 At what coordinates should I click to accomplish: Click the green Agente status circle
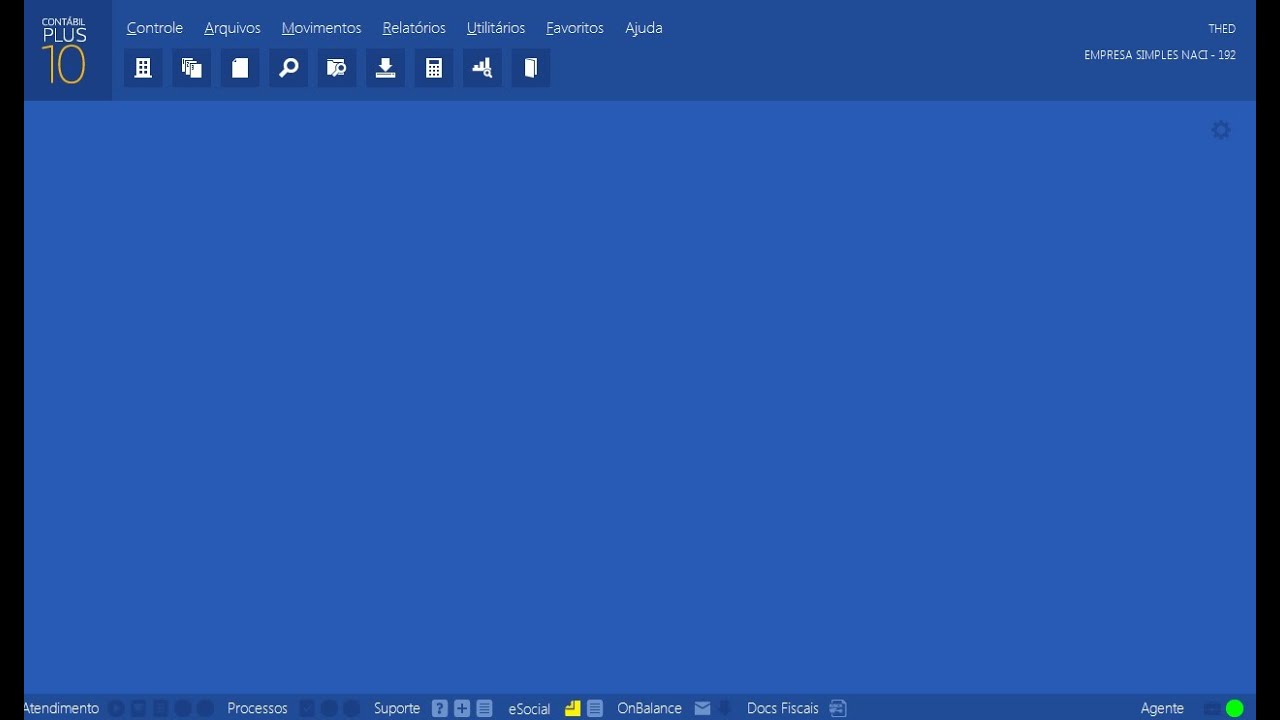[x=1235, y=708]
